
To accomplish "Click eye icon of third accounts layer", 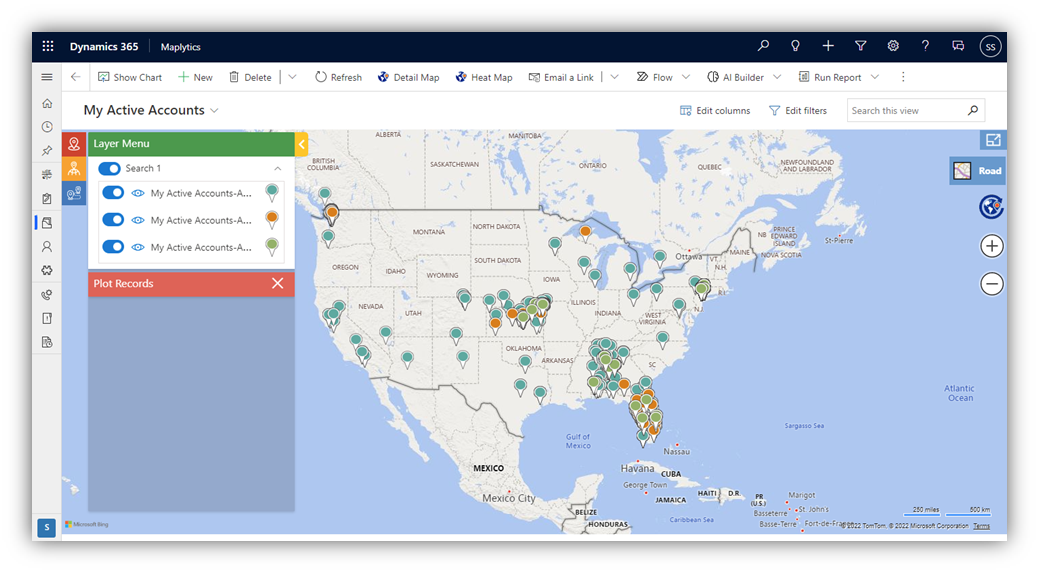I will 138,247.
